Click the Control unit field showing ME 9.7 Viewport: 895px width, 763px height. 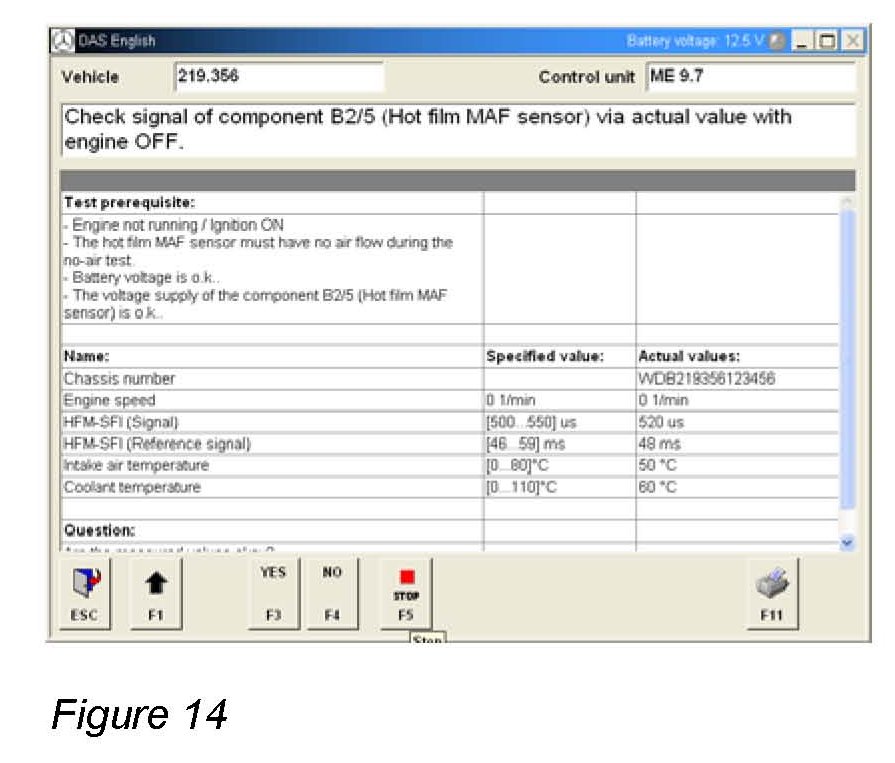(749, 77)
